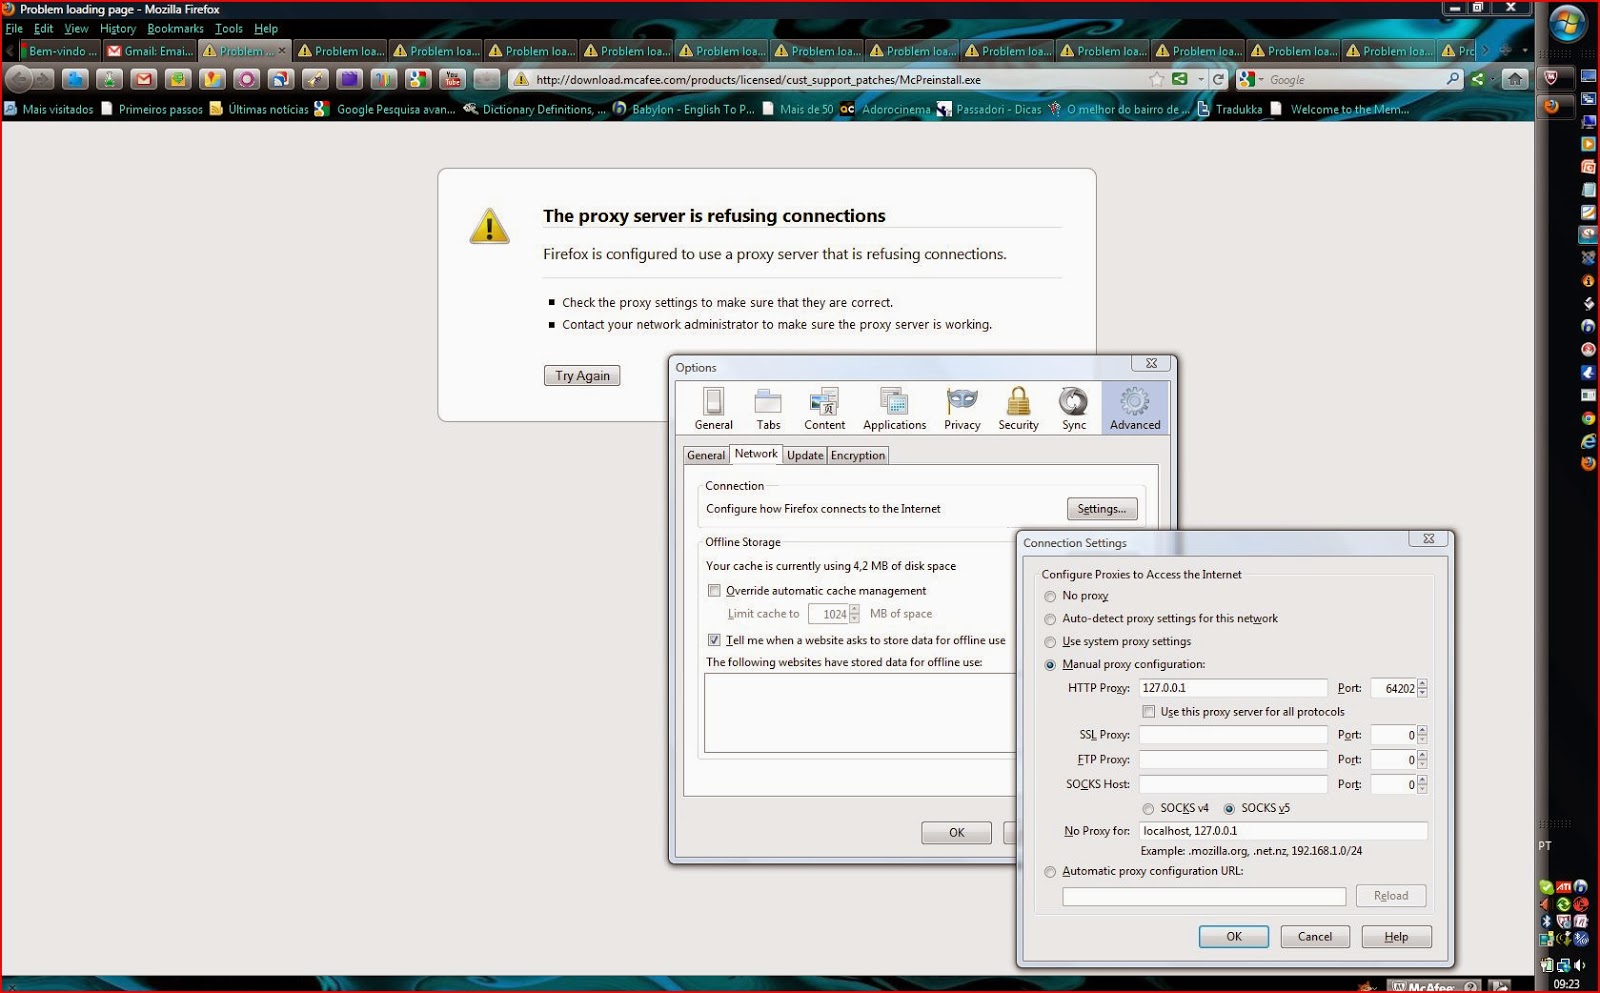
Task: Open the History menu
Action: click(117, 29)
